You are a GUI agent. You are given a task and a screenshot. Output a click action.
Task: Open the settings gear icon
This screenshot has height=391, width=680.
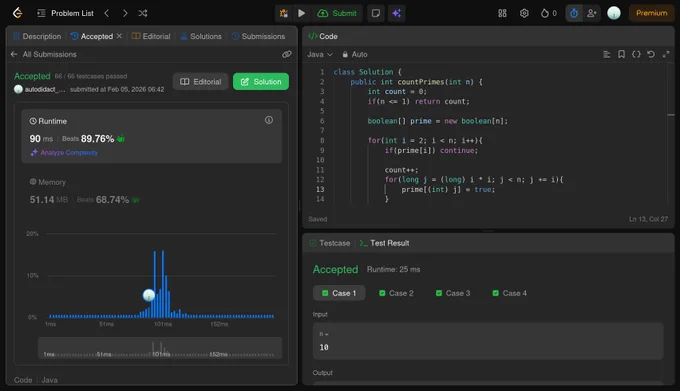click(x=524, y=13)
